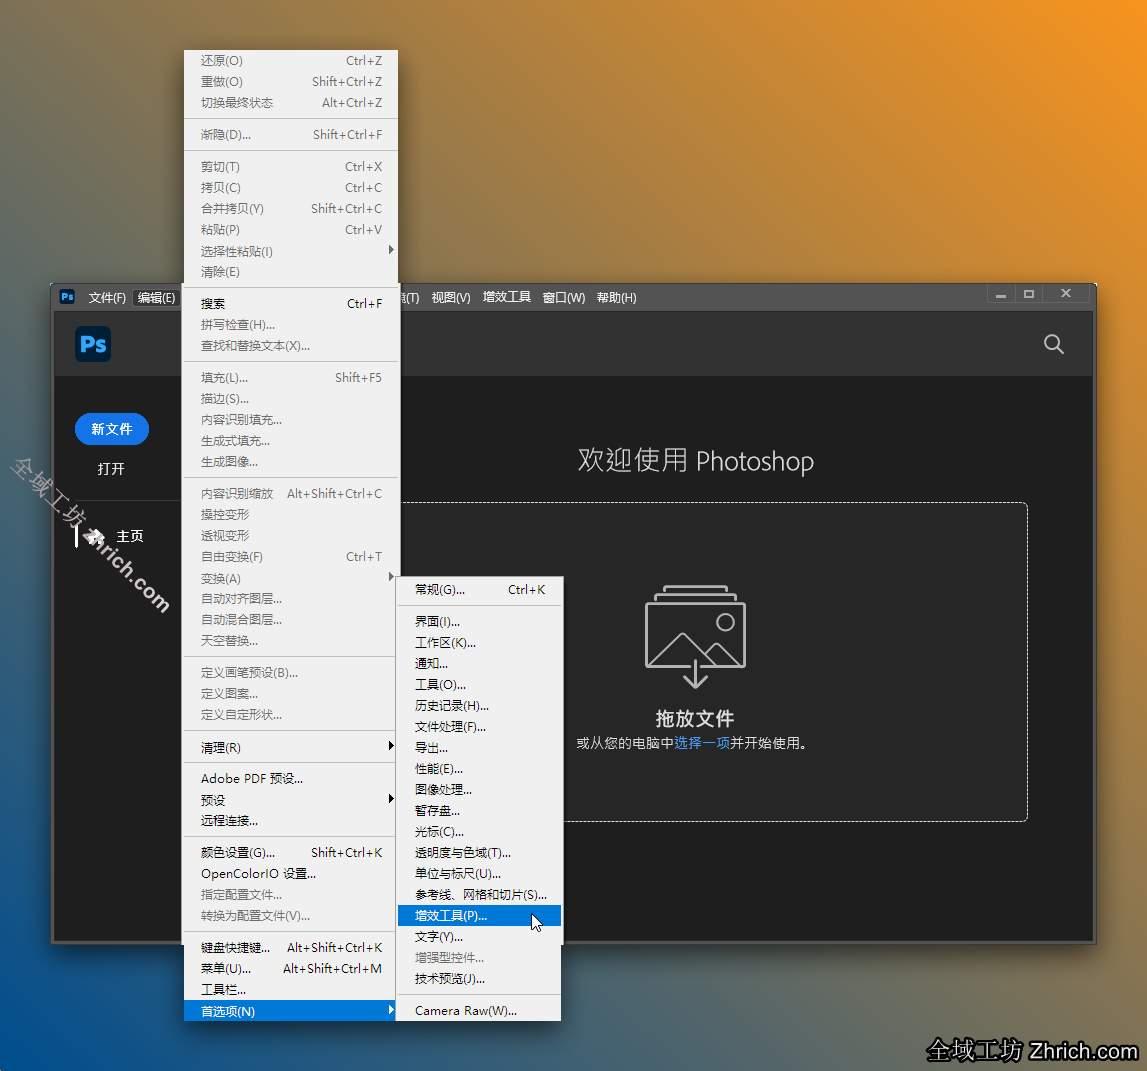Open Camera Raw(W)... preferences
This screenshot has height=1071, width=1147.
(x=479, y=1011)
